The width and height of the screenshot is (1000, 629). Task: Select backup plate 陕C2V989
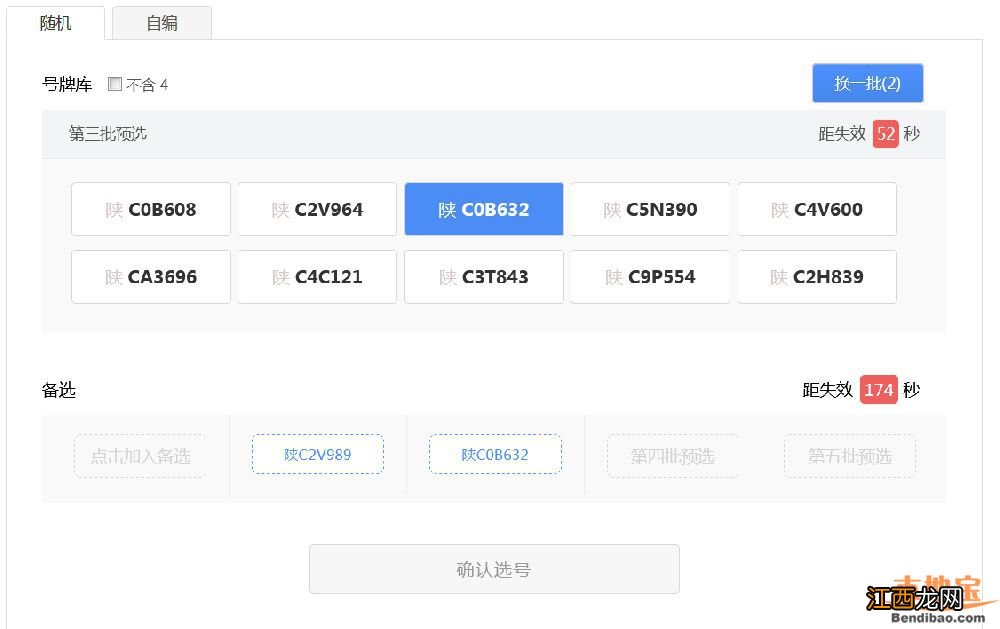(x=318, y=455)
